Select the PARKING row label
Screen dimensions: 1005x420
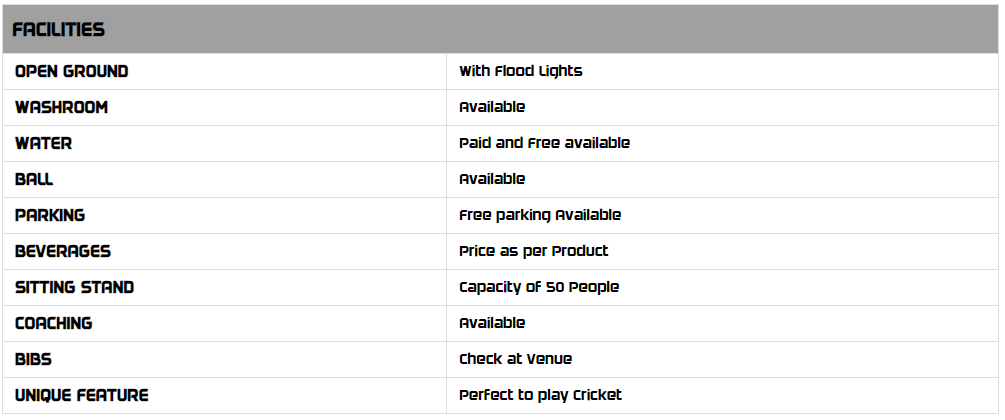coord(50,216)
